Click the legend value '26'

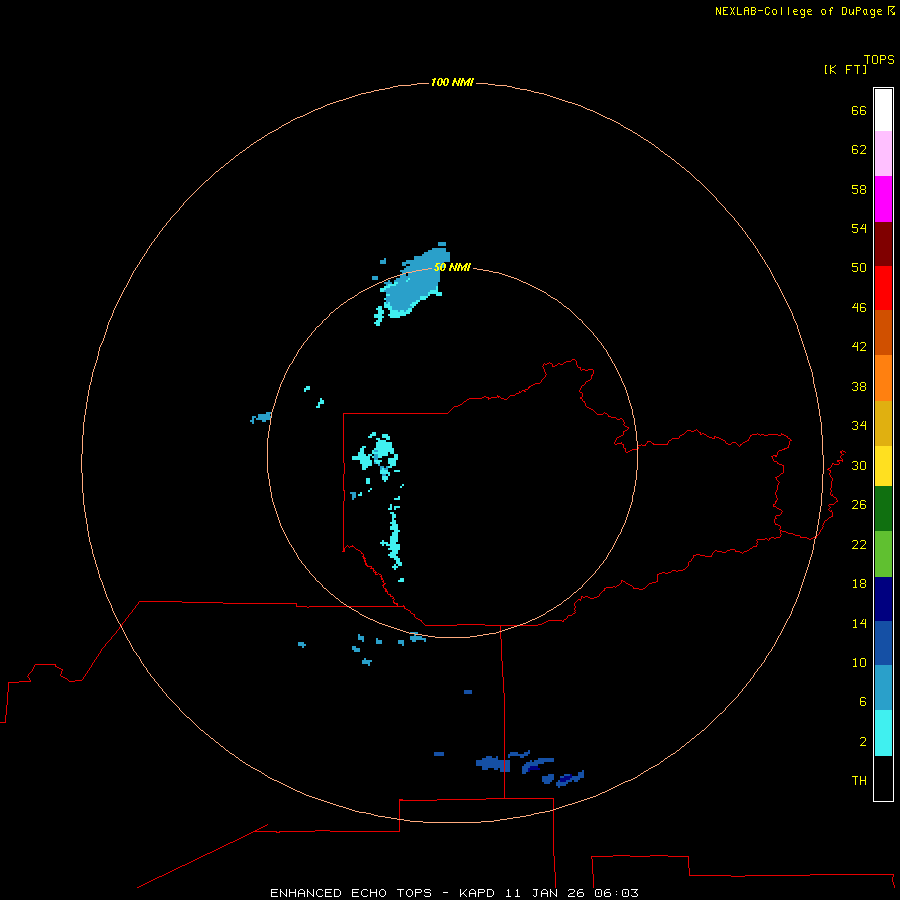click(x=859, y=505)
